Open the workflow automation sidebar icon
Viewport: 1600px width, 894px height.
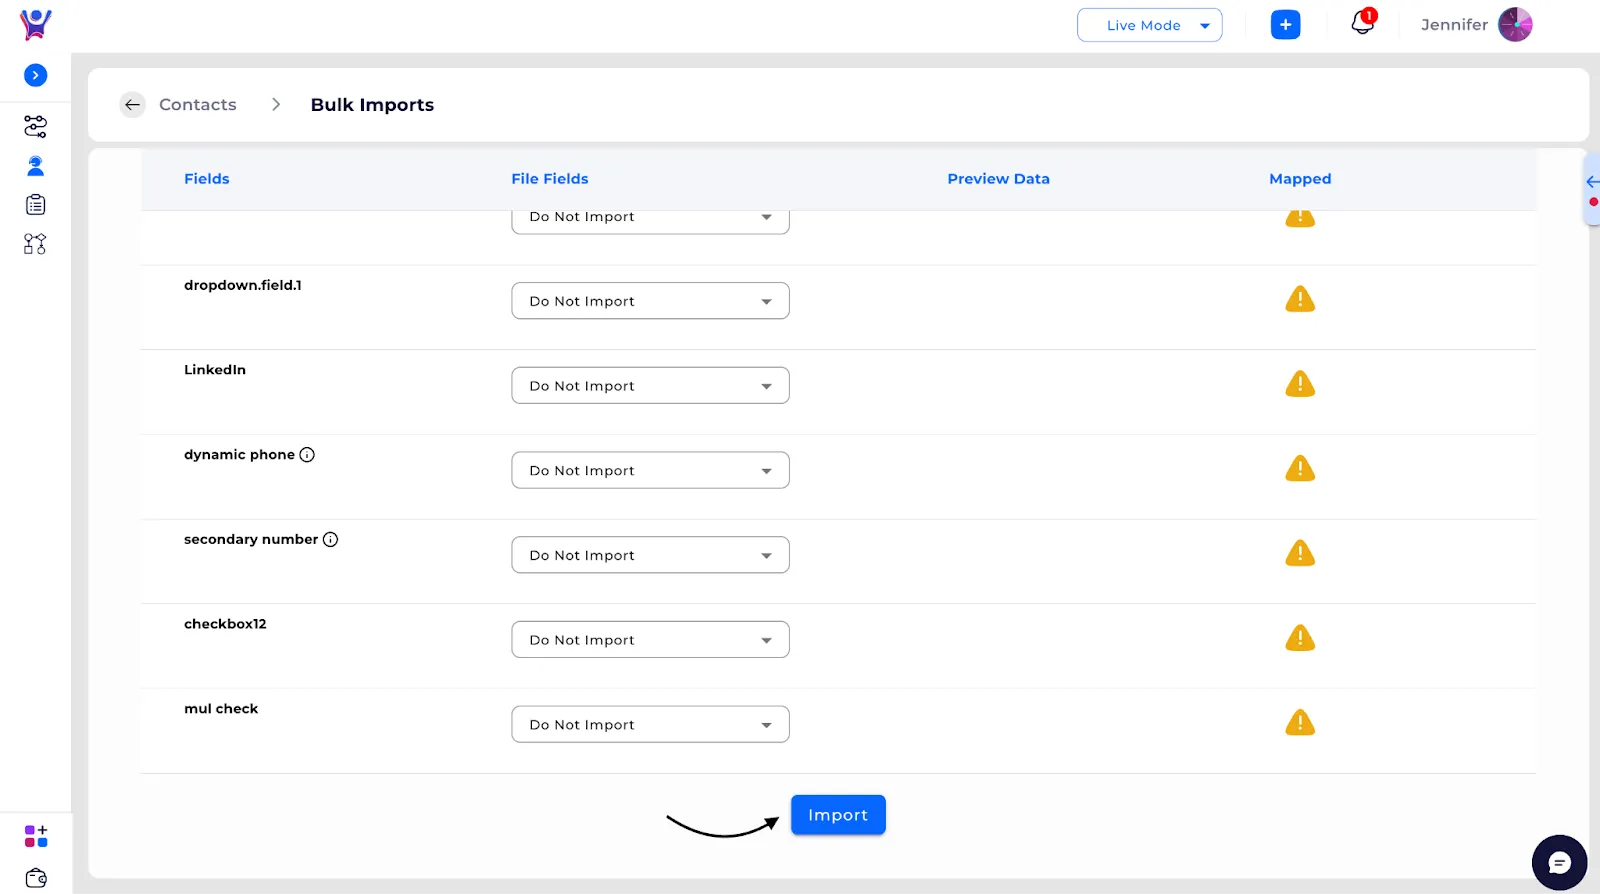pyautogui.click(x=35, y=244)
